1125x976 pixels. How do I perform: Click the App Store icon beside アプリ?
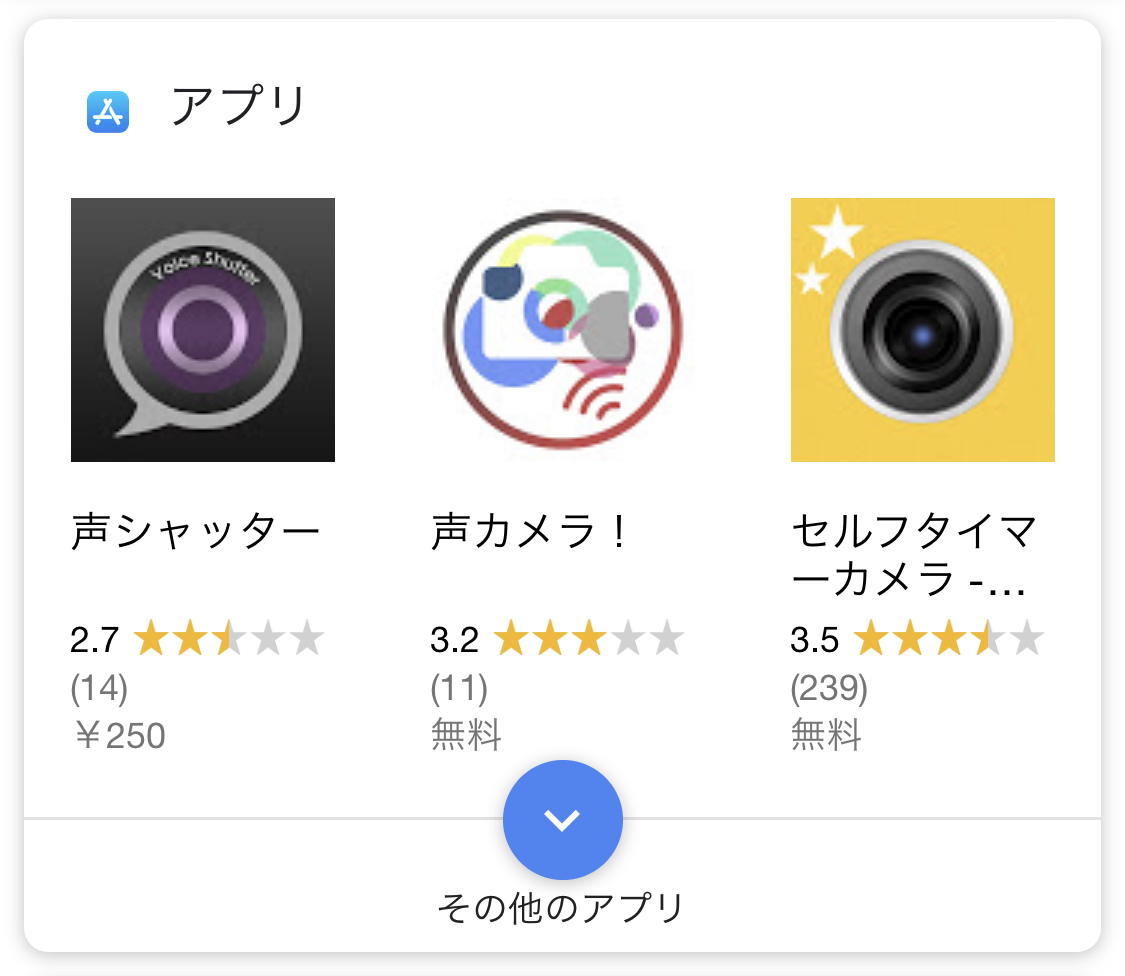pyautogui.click(x=108, y=111)
